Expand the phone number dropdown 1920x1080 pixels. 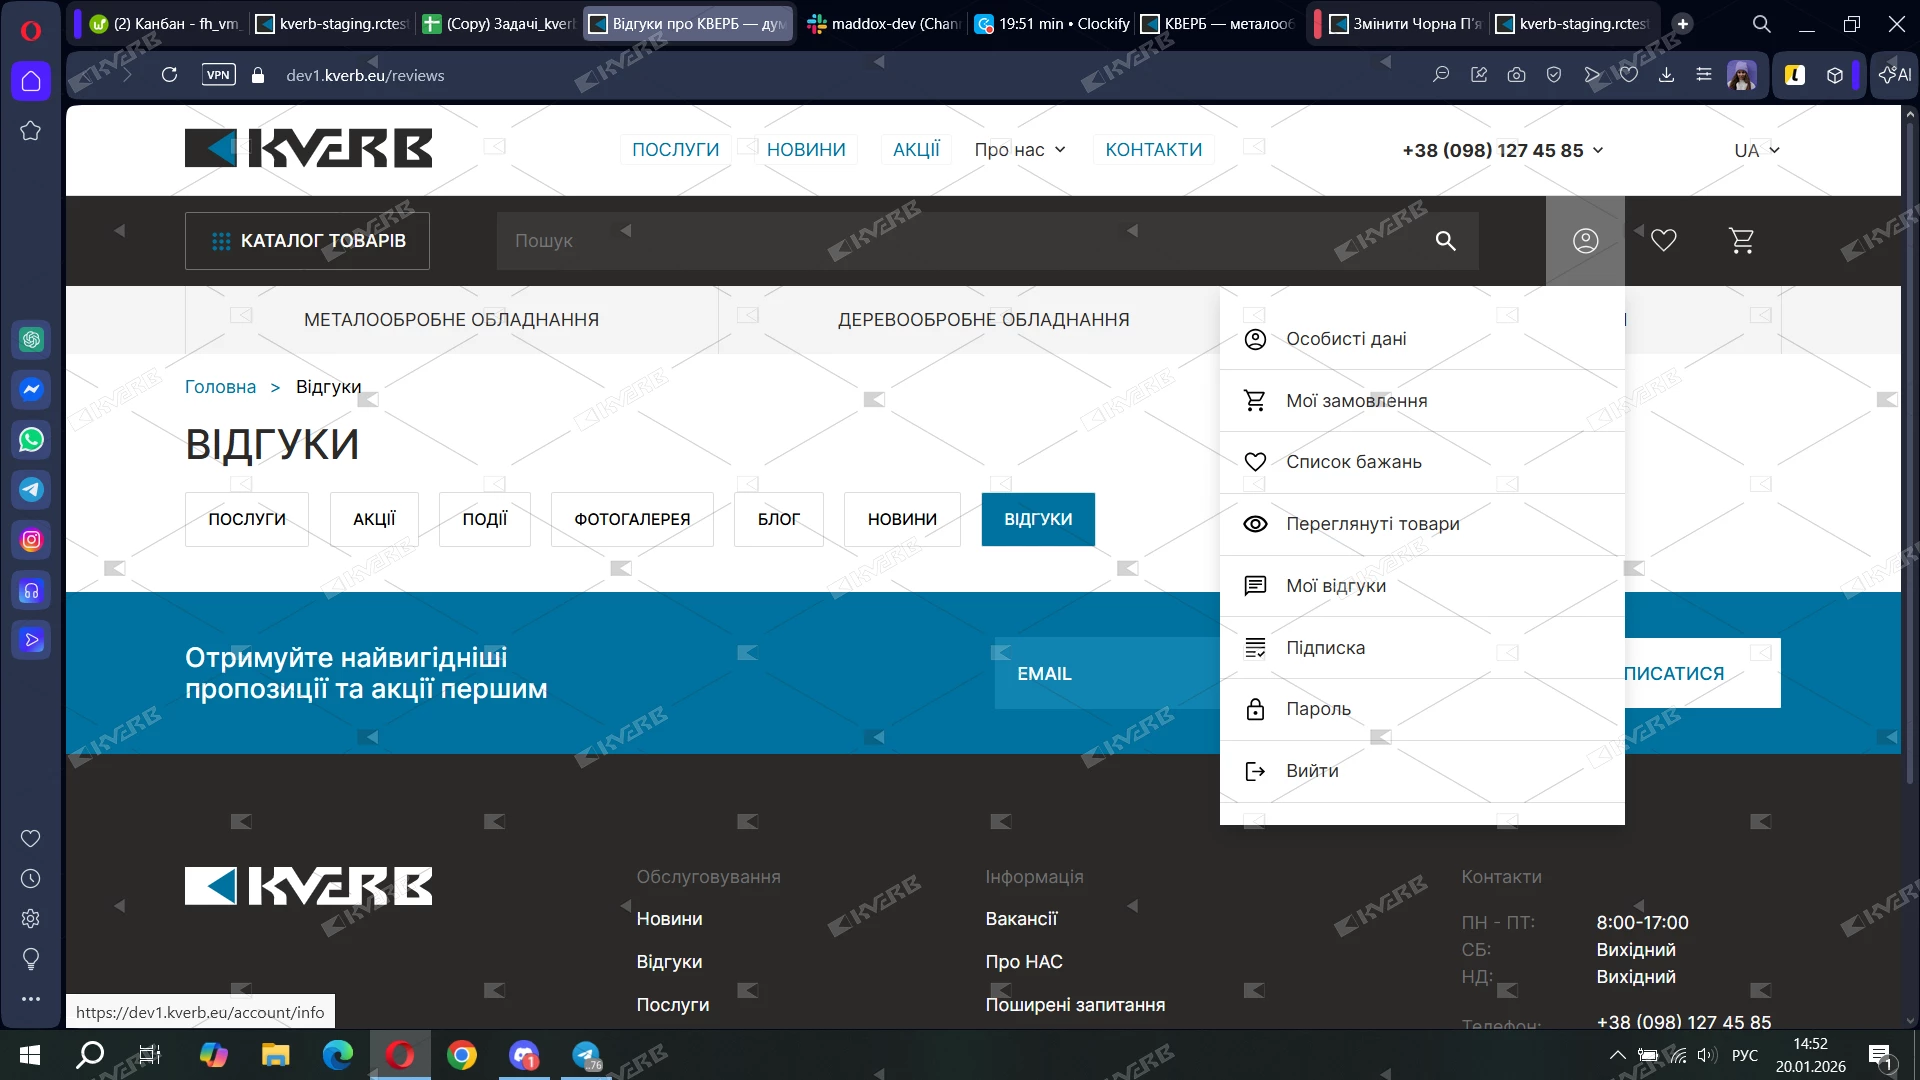pyautogui.click(x=1598, y=150)
